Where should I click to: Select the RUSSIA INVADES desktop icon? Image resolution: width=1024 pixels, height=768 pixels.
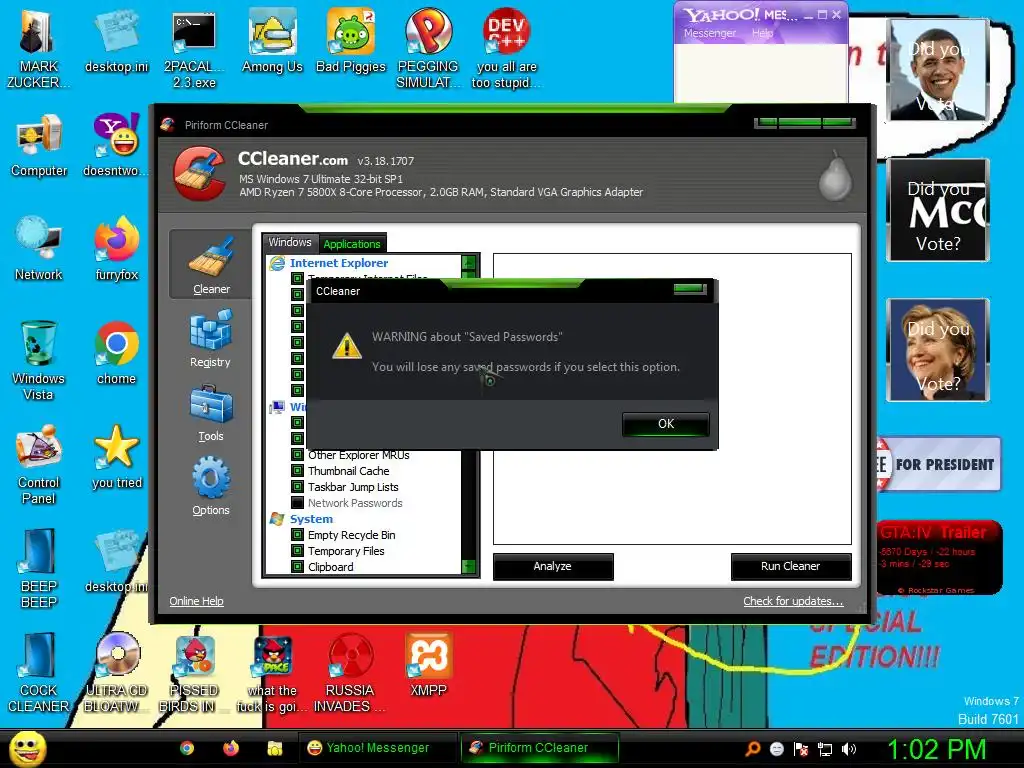350,673
